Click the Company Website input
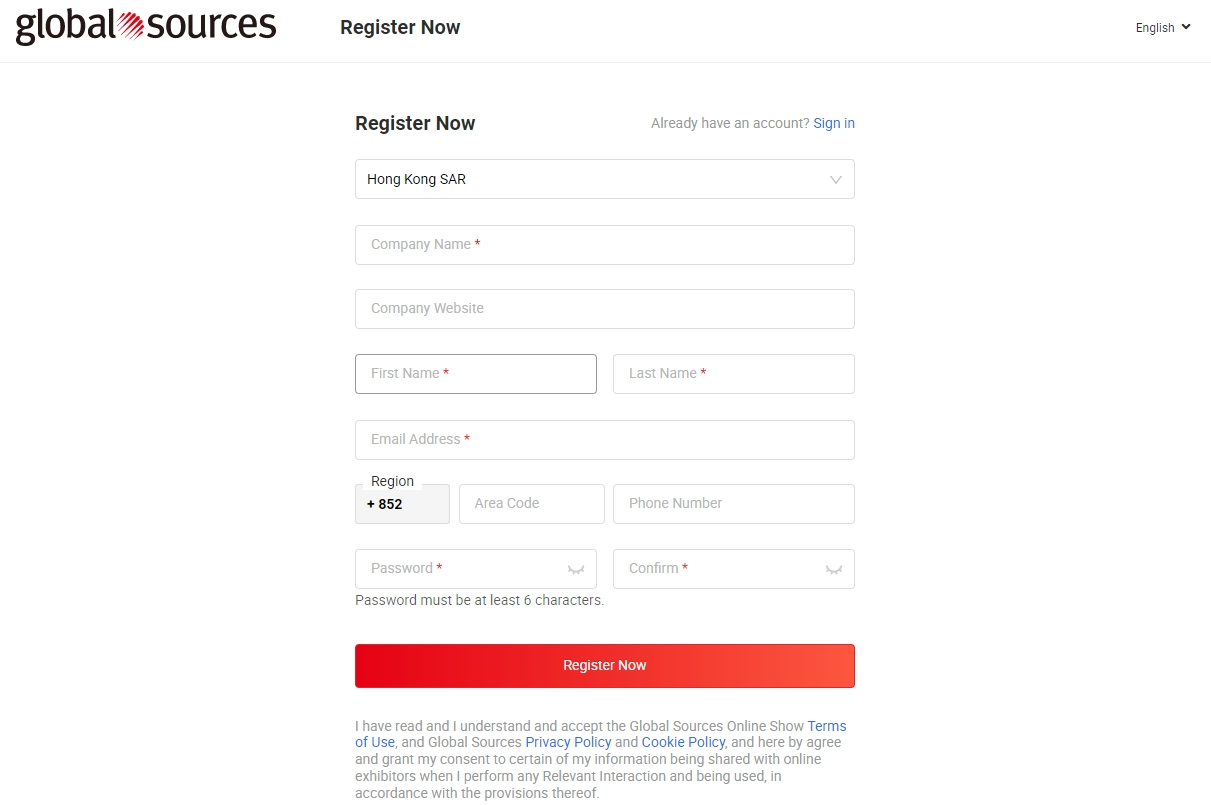Viewport: 1211px width, 805px height. (x=604, y=309)
